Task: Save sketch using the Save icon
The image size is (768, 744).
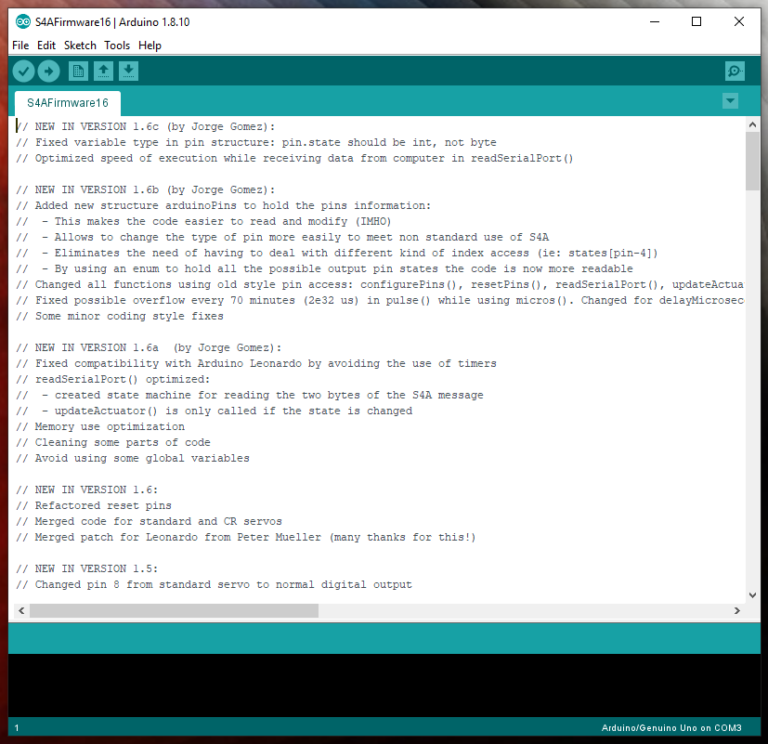Action: (128, 71)
